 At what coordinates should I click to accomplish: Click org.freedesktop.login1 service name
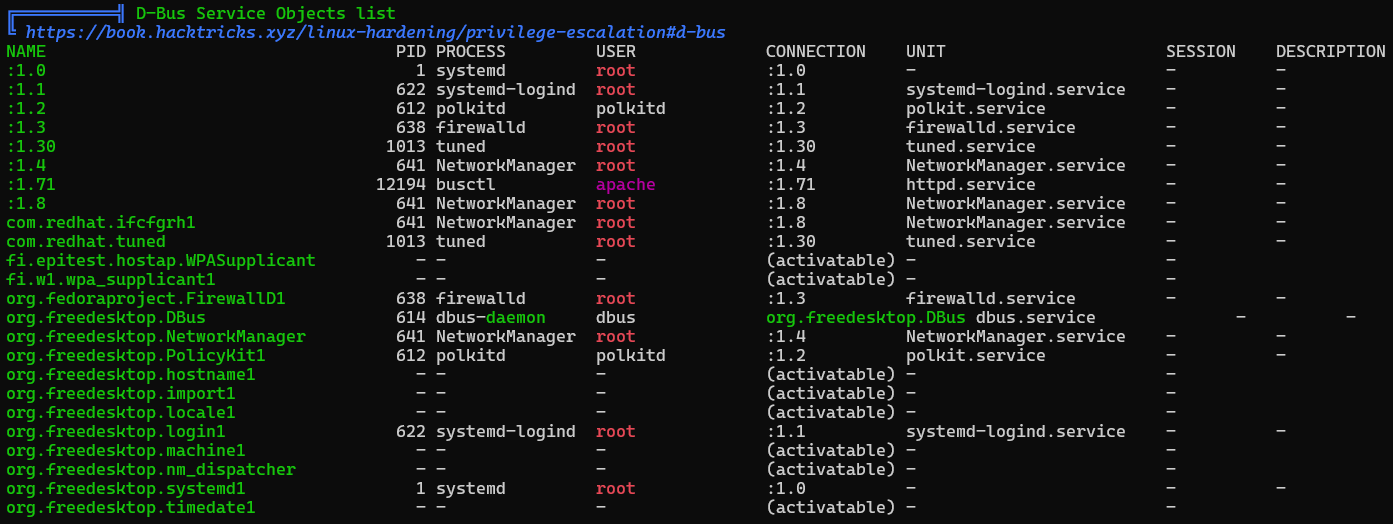[x=116, y=431]
